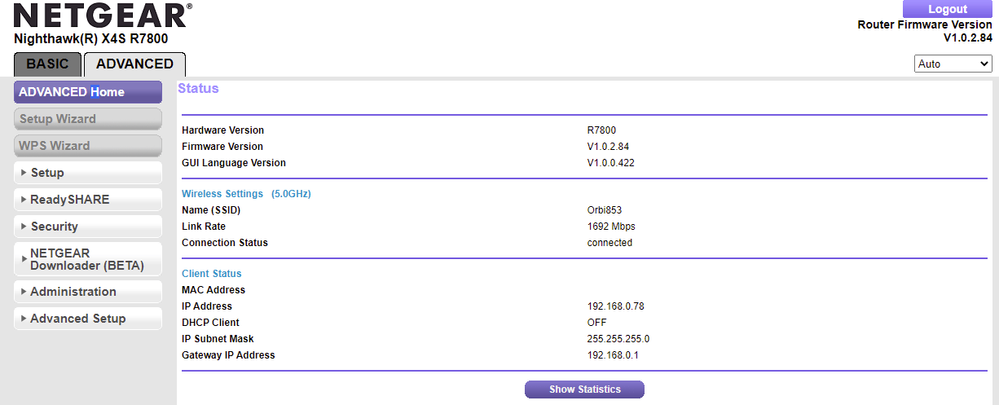Click the DHCP Client label
The width and height of the screenshot is (999, 405).
pyautogui.click(x=210, y=322)
